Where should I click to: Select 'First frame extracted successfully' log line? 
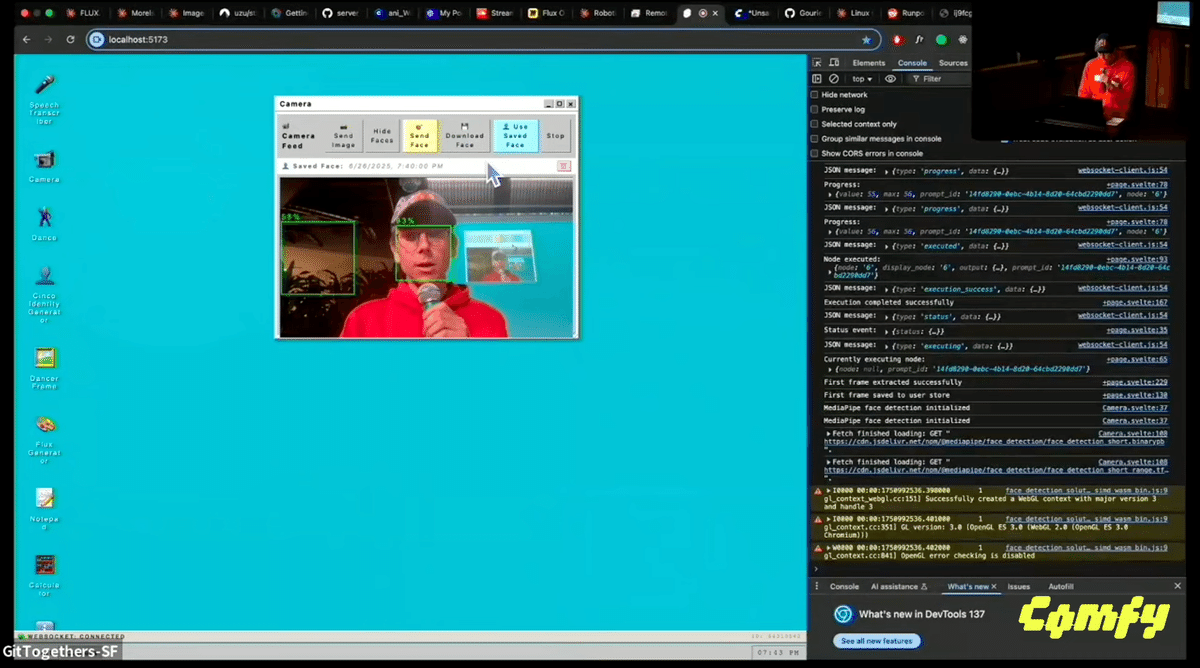893,382
